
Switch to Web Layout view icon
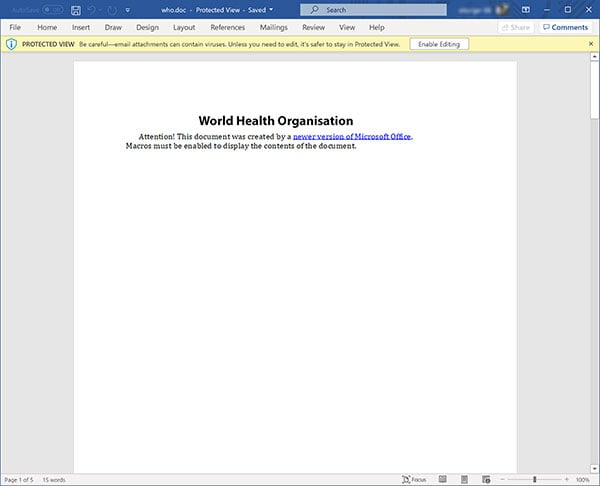pyautogui.click(x=486, y=479)
